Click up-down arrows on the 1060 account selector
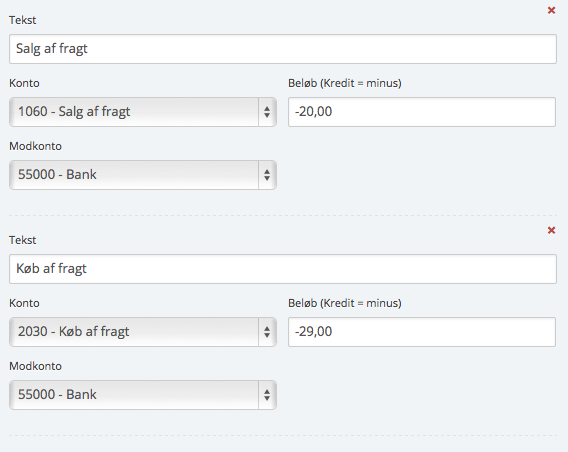The width and height of the screenshot is (568, 452). [267, 112]
